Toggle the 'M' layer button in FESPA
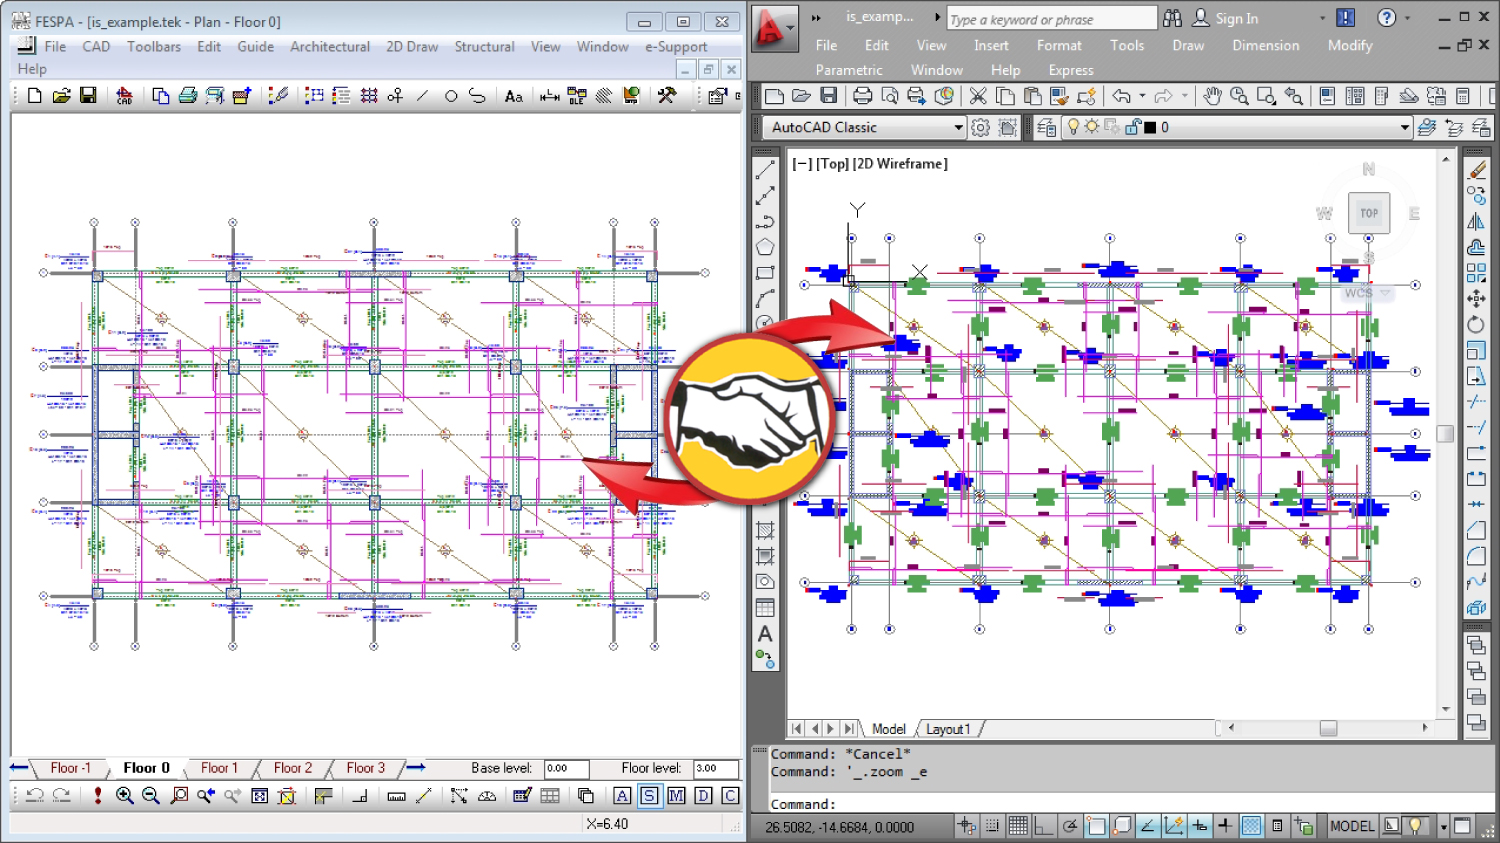 [x=676, y=796]
